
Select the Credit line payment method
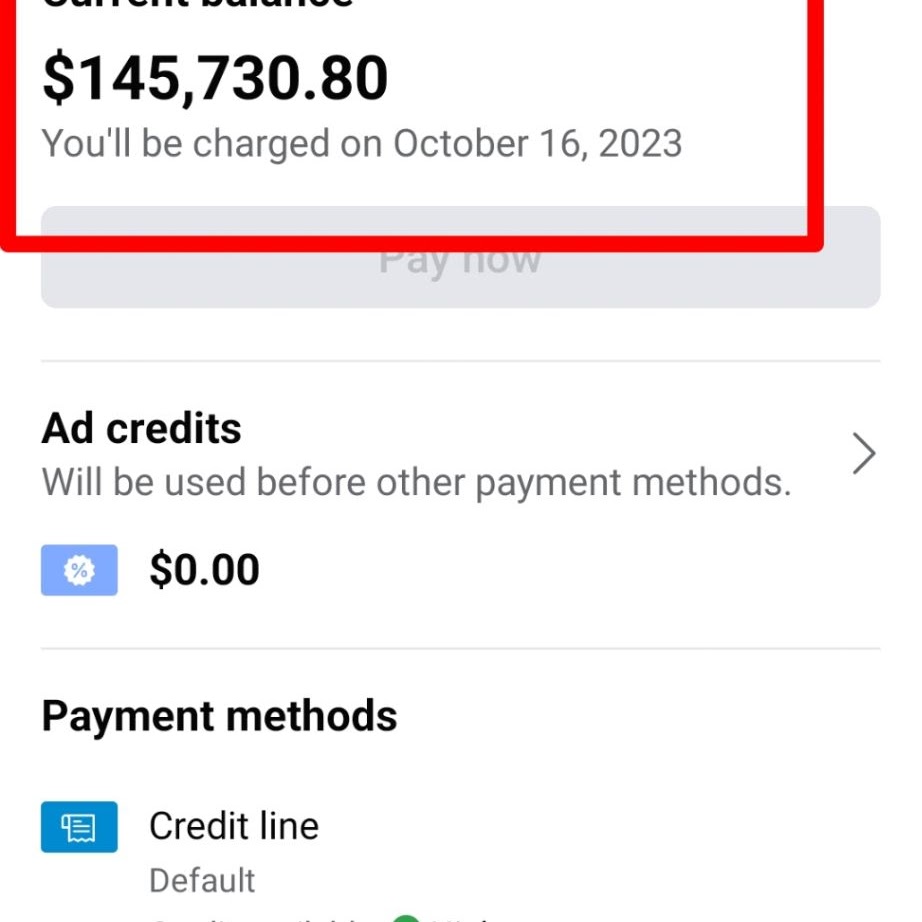tap(234, 826)
